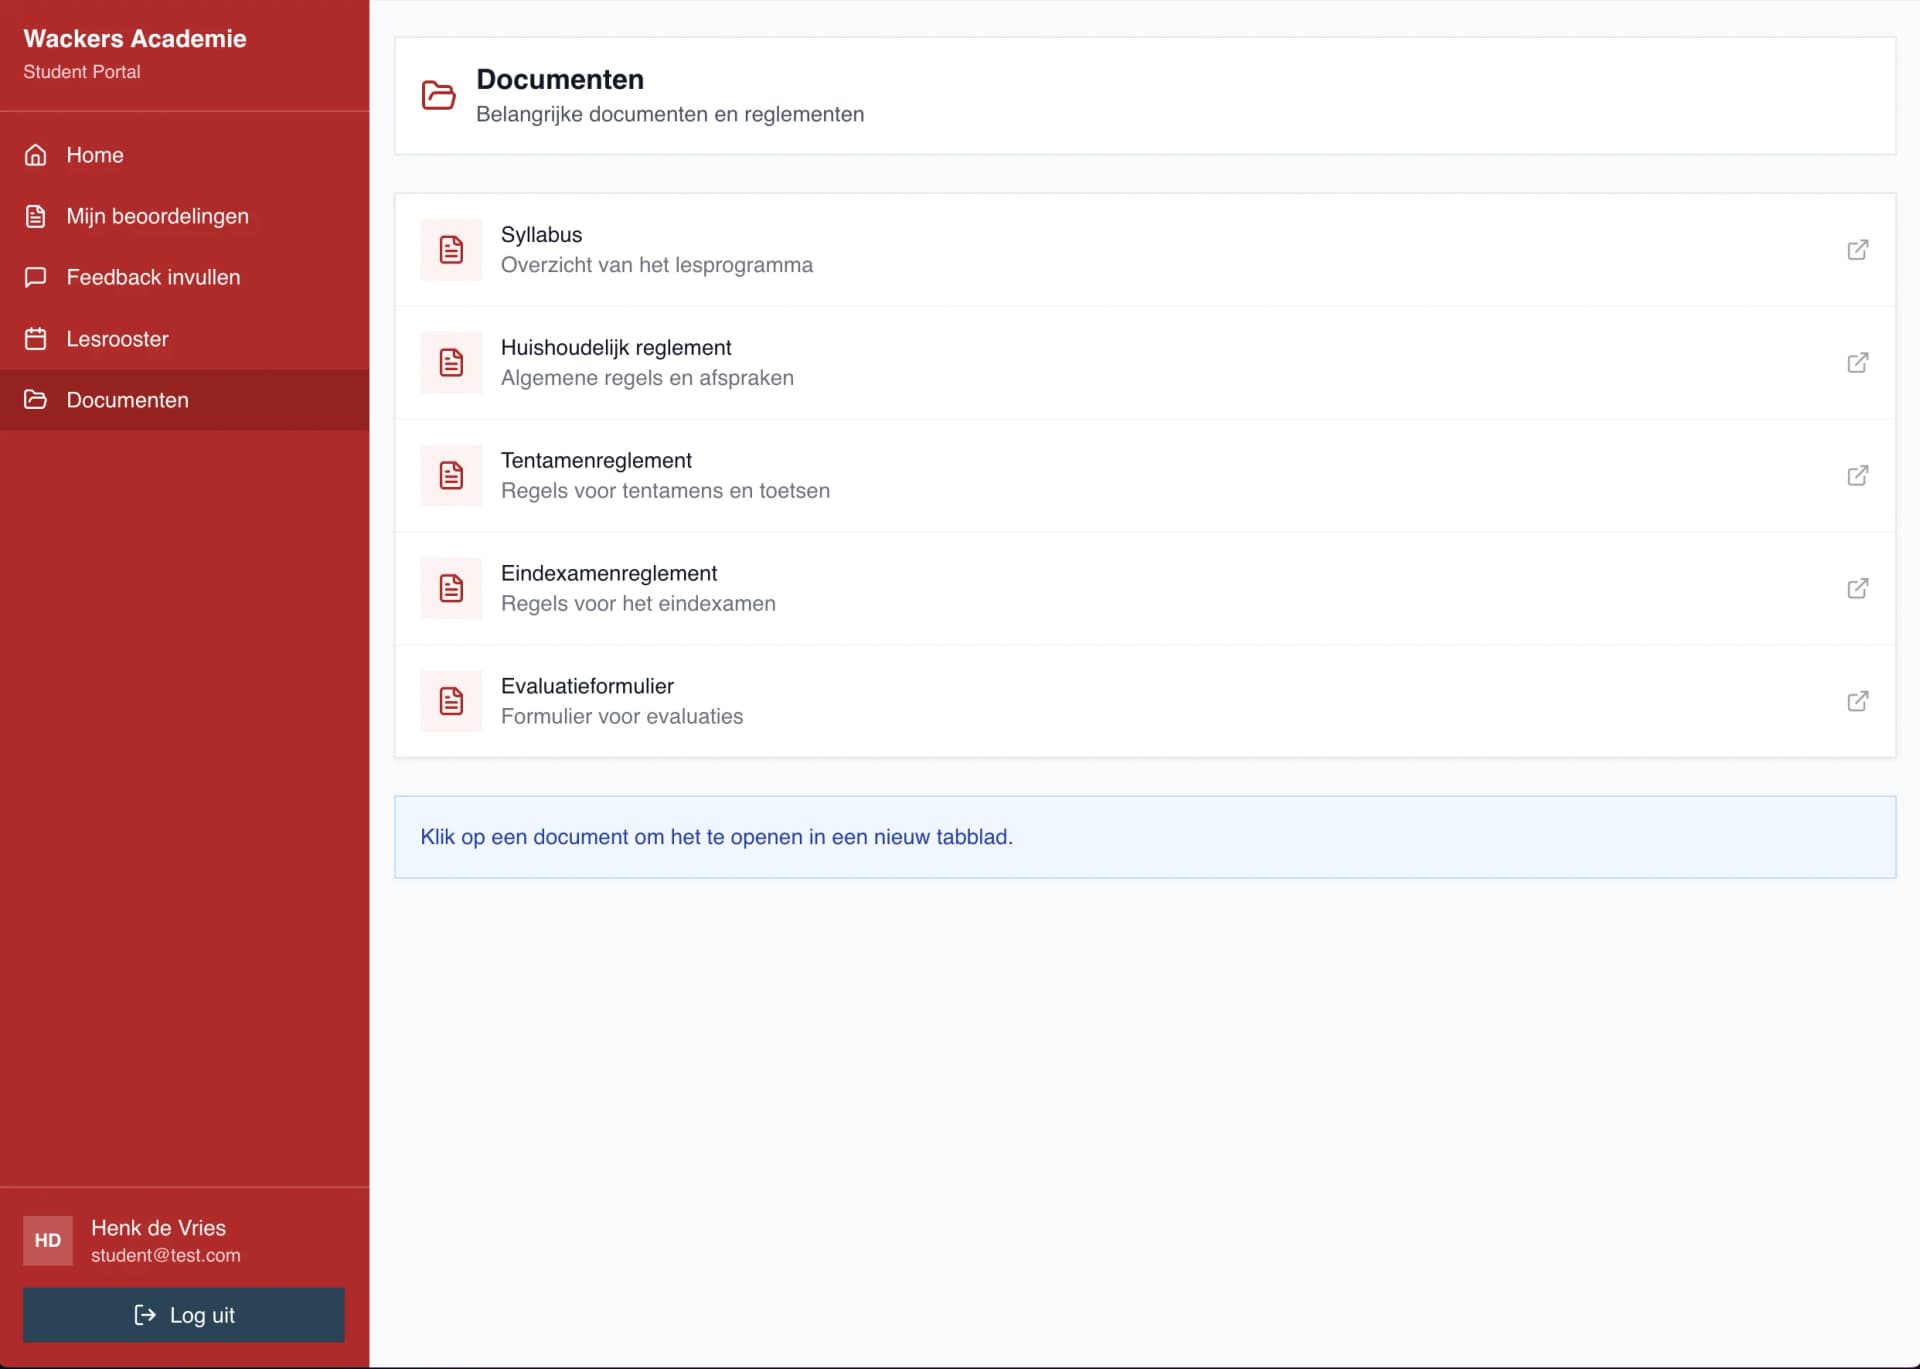
Task: Open Eindexamenreglement via its external link icon
Action: point(1858,588)
